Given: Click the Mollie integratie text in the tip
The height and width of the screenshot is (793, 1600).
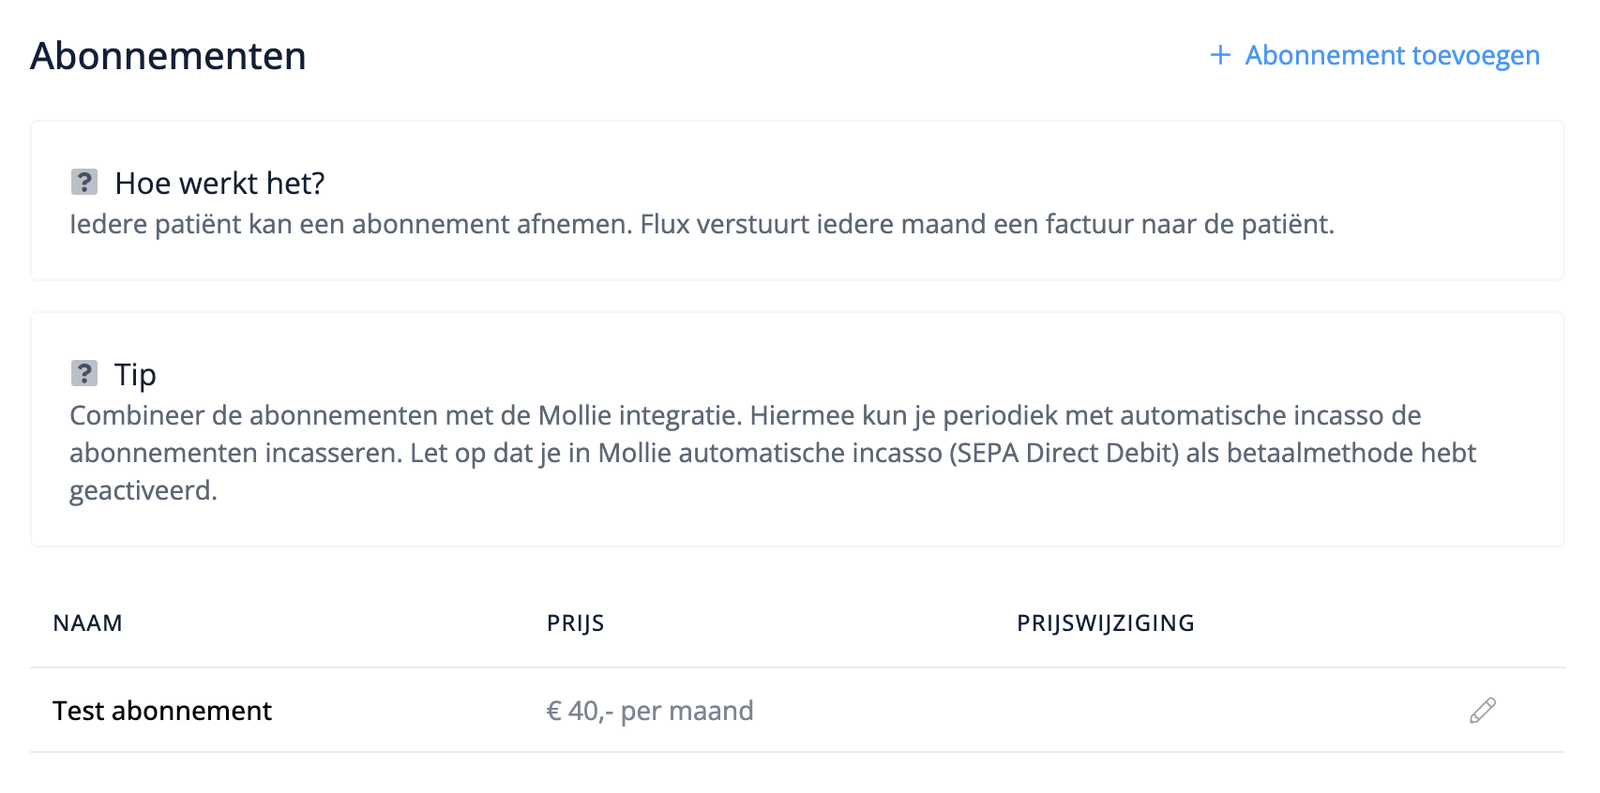Looking at the screenshot, I should [x=636, y=414].
